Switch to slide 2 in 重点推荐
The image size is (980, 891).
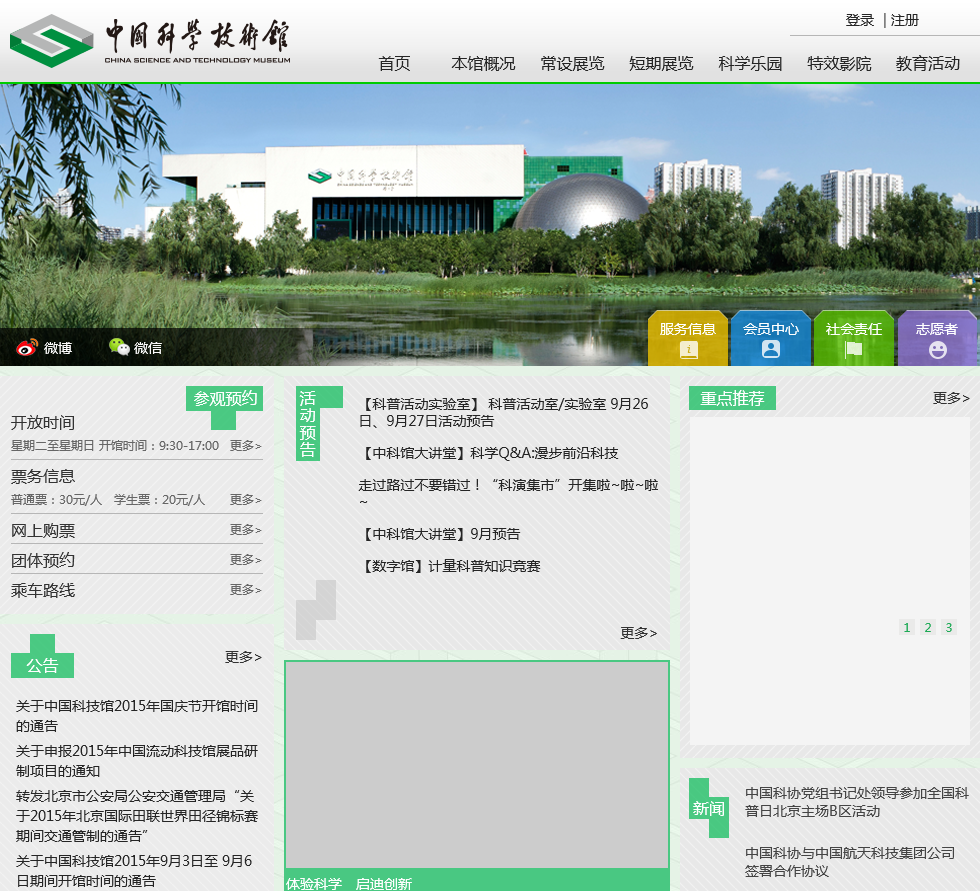click(928, 627)
